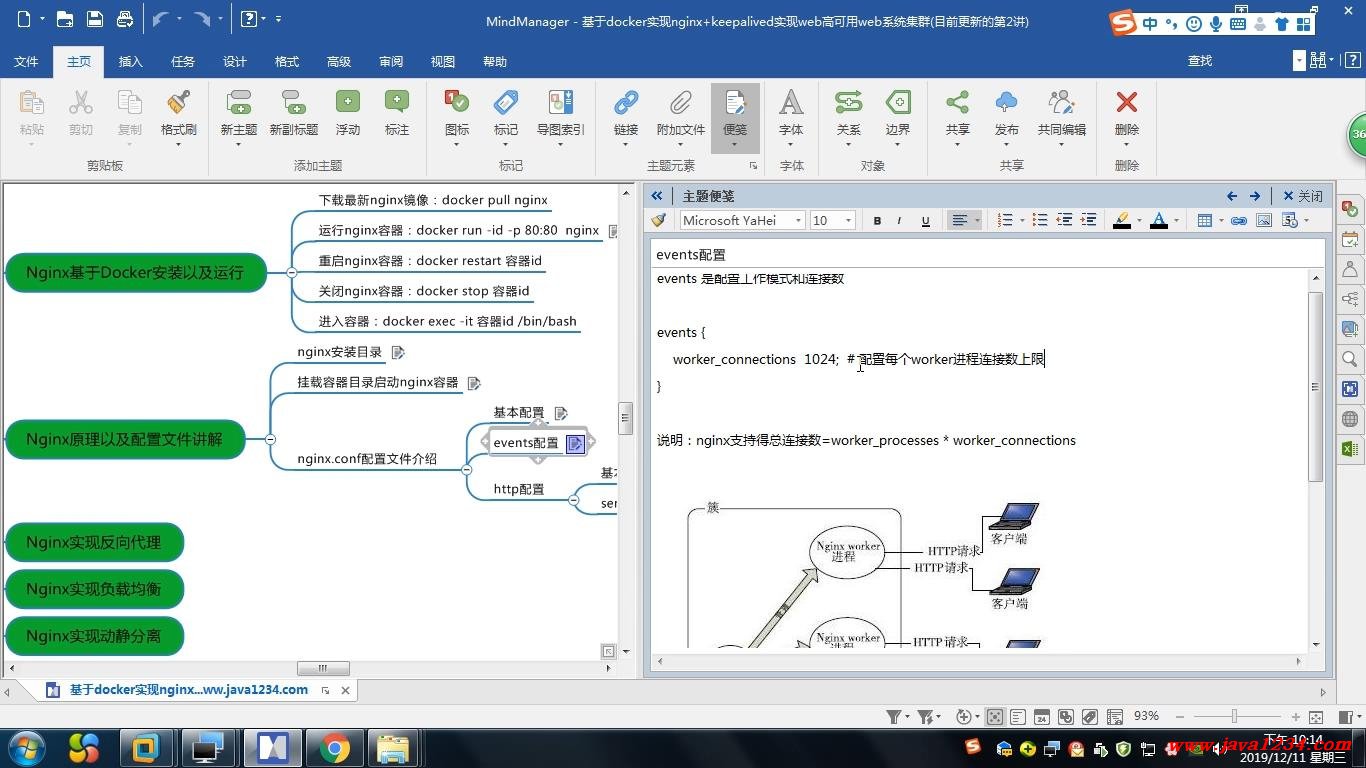Click the 剪切 (Cut) icon

coord(81,103)
